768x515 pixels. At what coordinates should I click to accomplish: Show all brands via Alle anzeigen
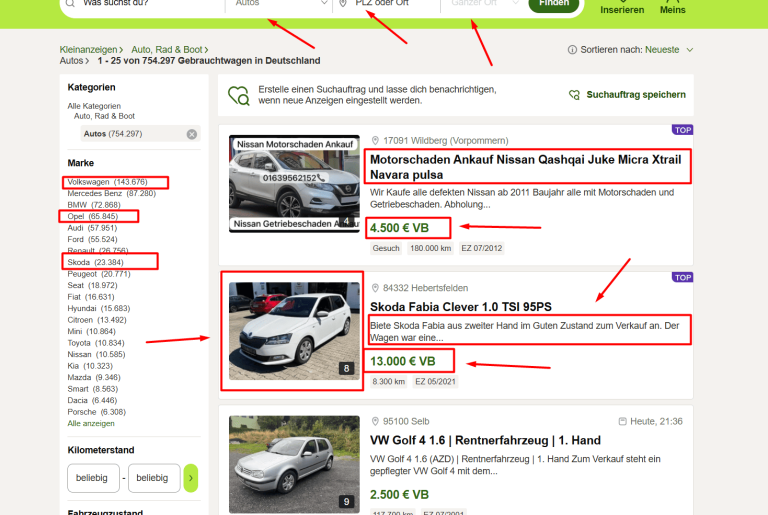pyautogui.click(x=91, y=423)
